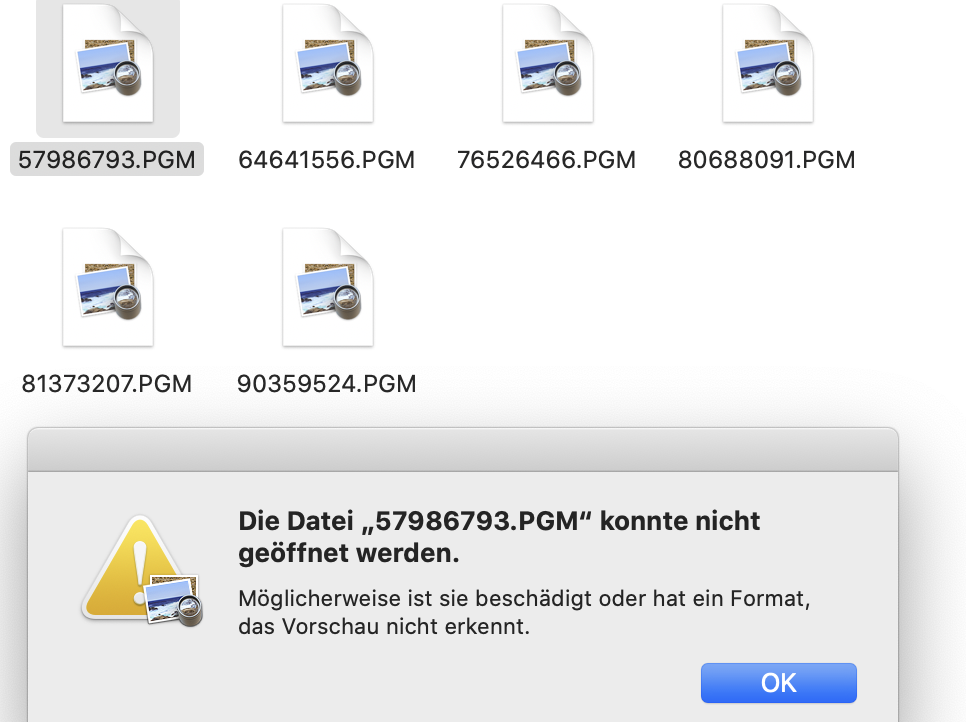Click the bold "konnte nicht geöffnet werden" heading

[498, 537]
